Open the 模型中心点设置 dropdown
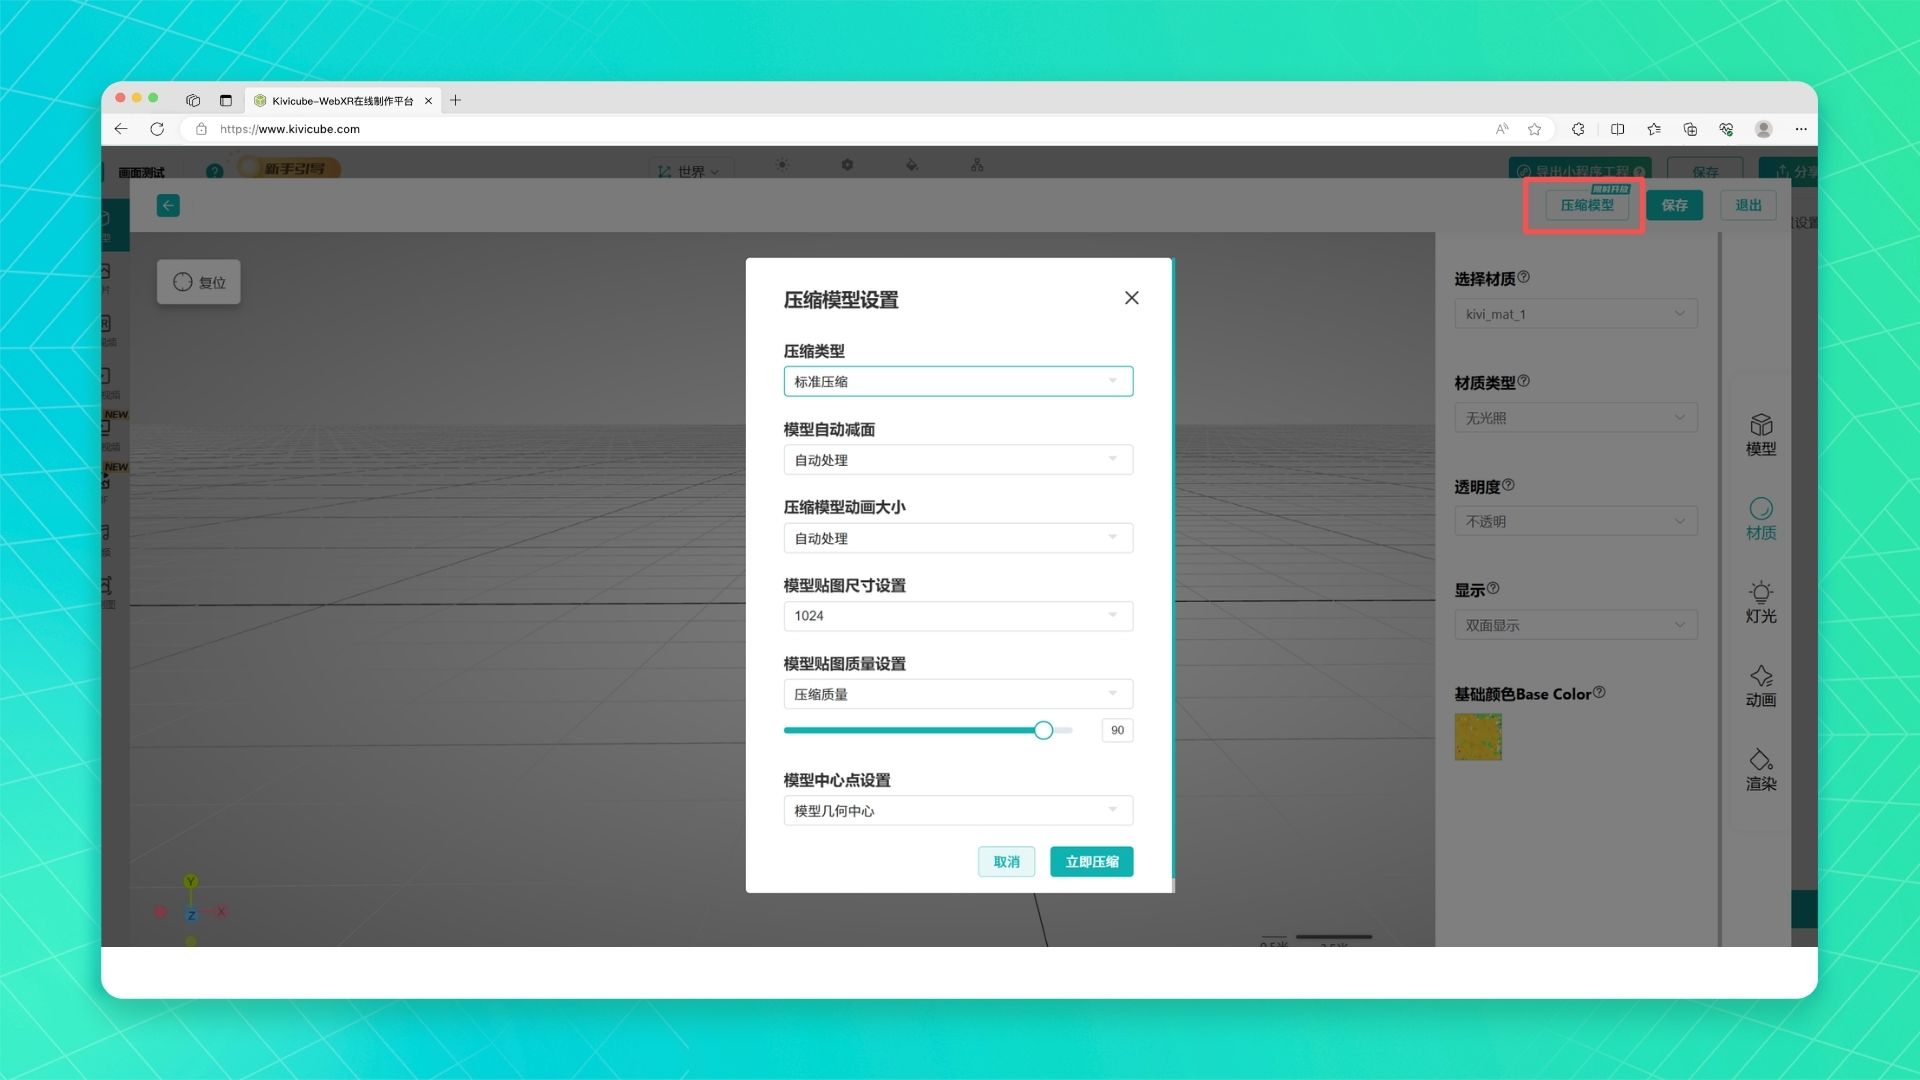The image size is (1920, 1080). [957, 811]
